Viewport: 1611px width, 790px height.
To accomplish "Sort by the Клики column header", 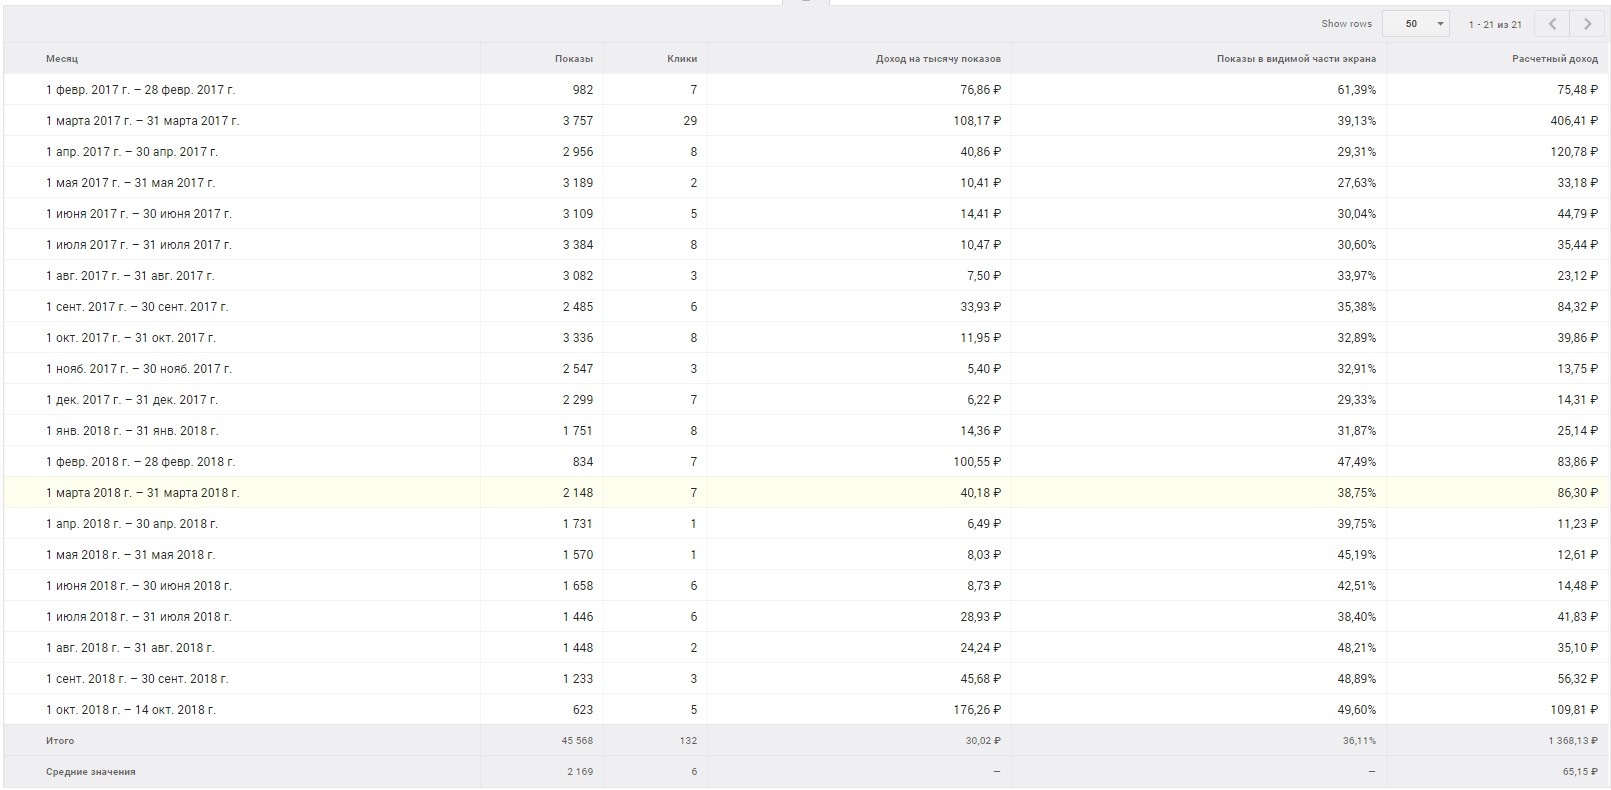I will point(682,59).
